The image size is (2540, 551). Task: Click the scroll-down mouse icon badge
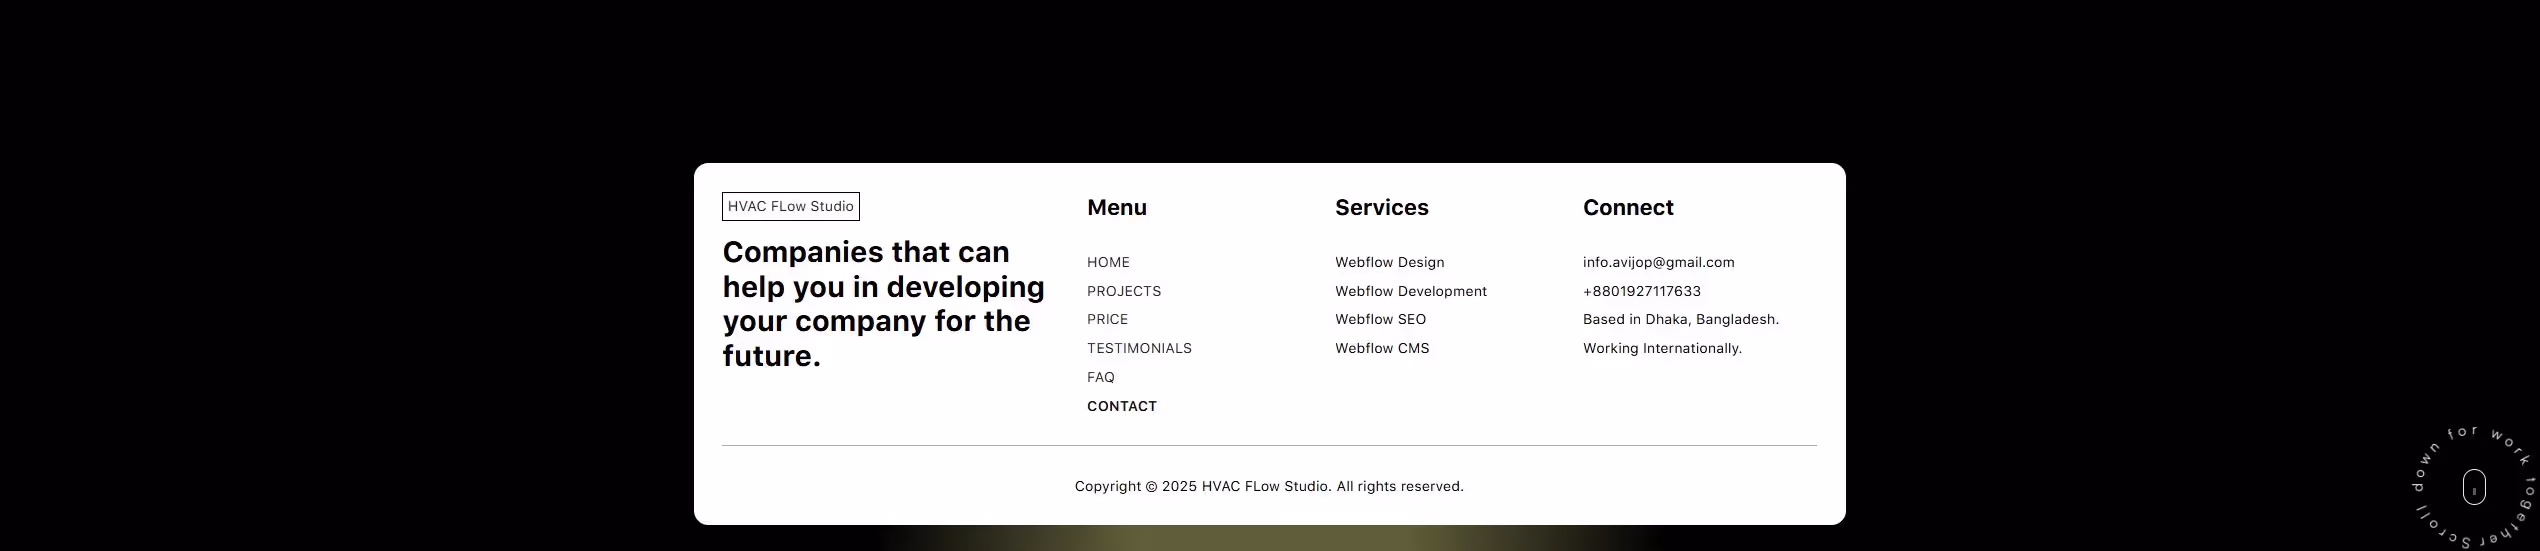(x=2473, y=488)
